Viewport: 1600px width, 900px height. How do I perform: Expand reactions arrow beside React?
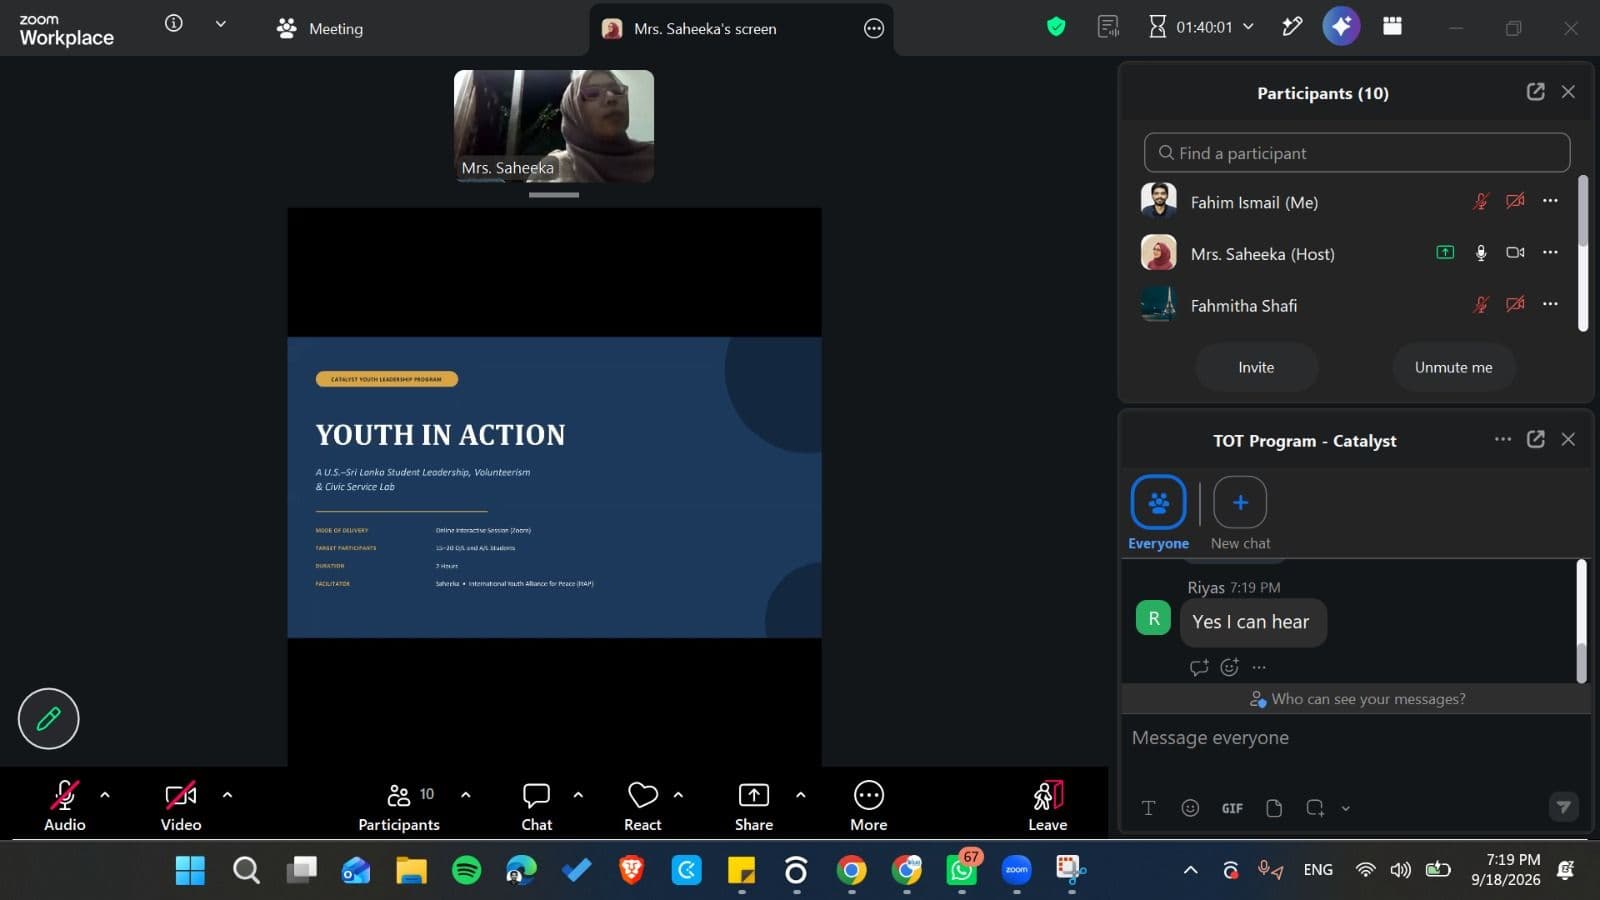pyautogui.click(x=678, y=795)
